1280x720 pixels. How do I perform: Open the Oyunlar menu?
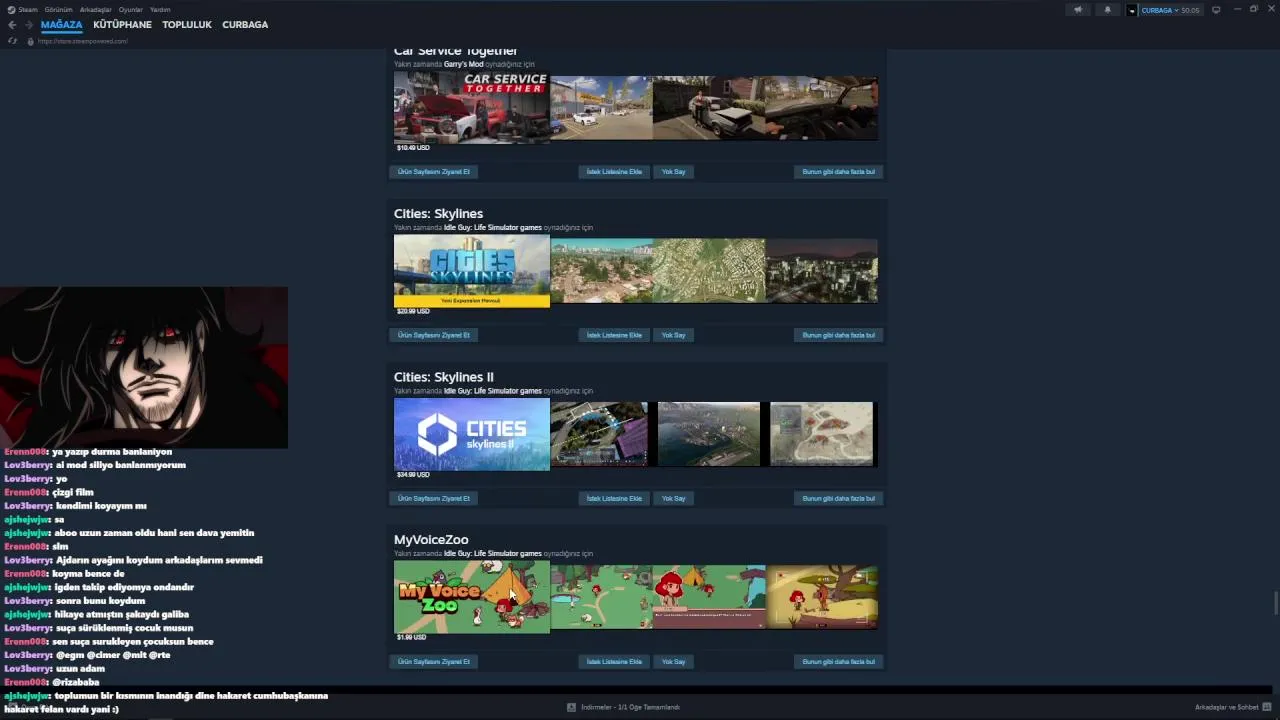pos(131,10)
